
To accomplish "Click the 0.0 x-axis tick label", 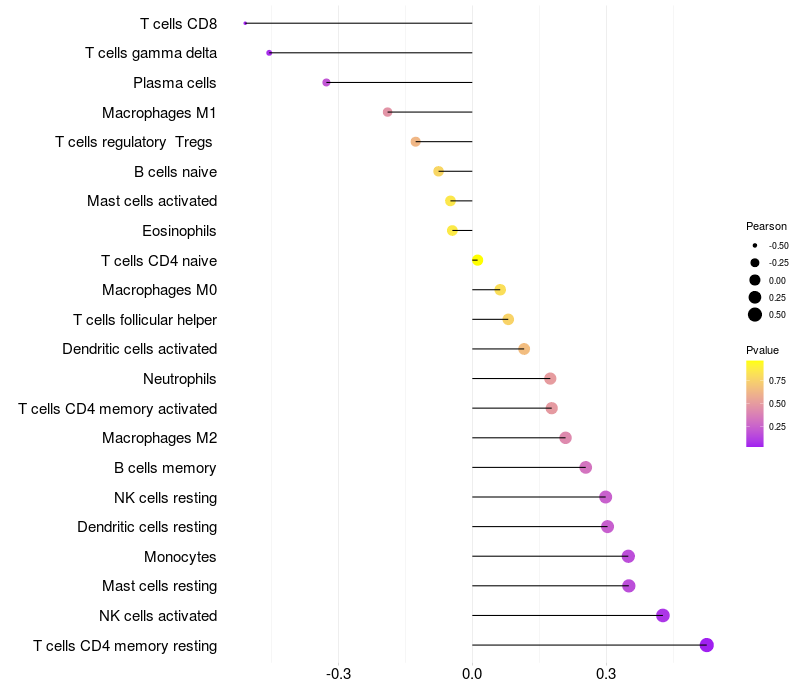I will pos(472,673).
